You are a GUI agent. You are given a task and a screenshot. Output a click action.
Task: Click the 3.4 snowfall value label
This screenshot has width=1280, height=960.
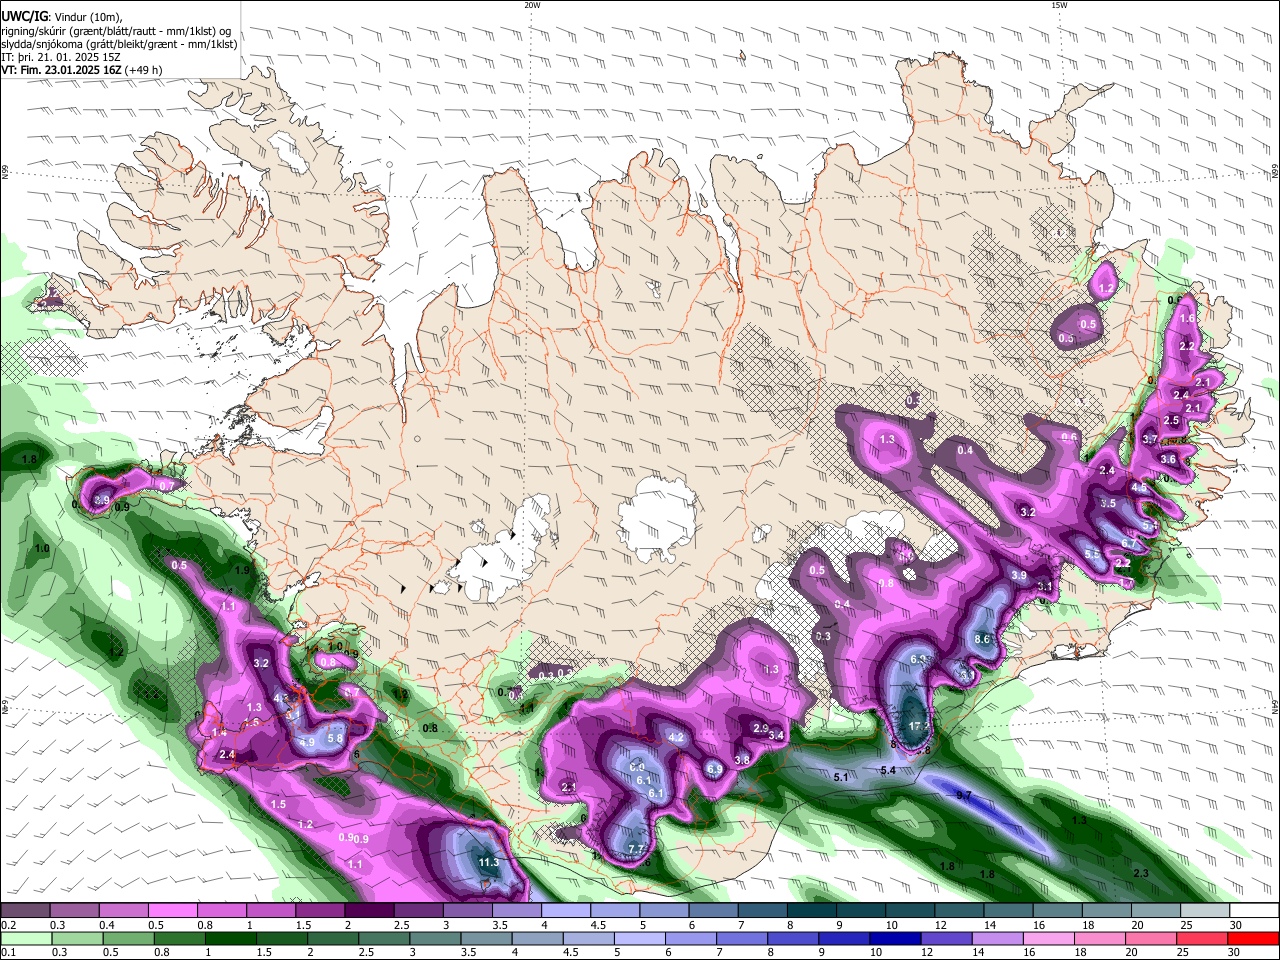[776, 735]
